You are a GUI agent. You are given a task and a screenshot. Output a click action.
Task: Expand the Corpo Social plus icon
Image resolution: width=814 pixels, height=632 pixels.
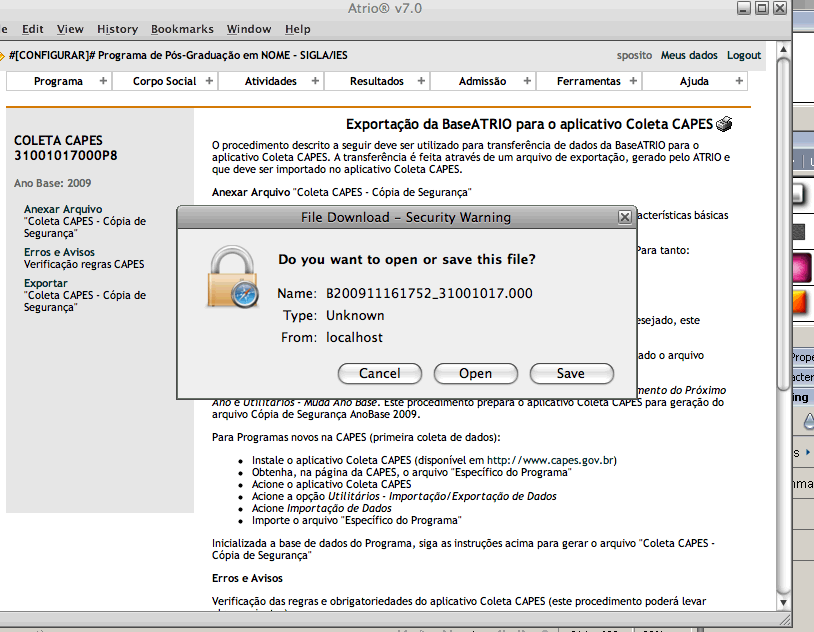[209, 81]
